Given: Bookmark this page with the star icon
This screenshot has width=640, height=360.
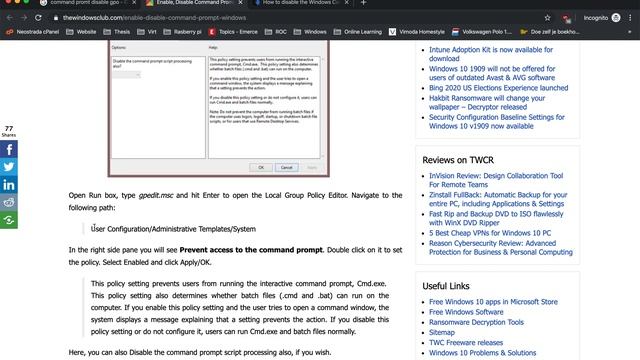Looking at the screenshot, I should click(x=547, y=18).
